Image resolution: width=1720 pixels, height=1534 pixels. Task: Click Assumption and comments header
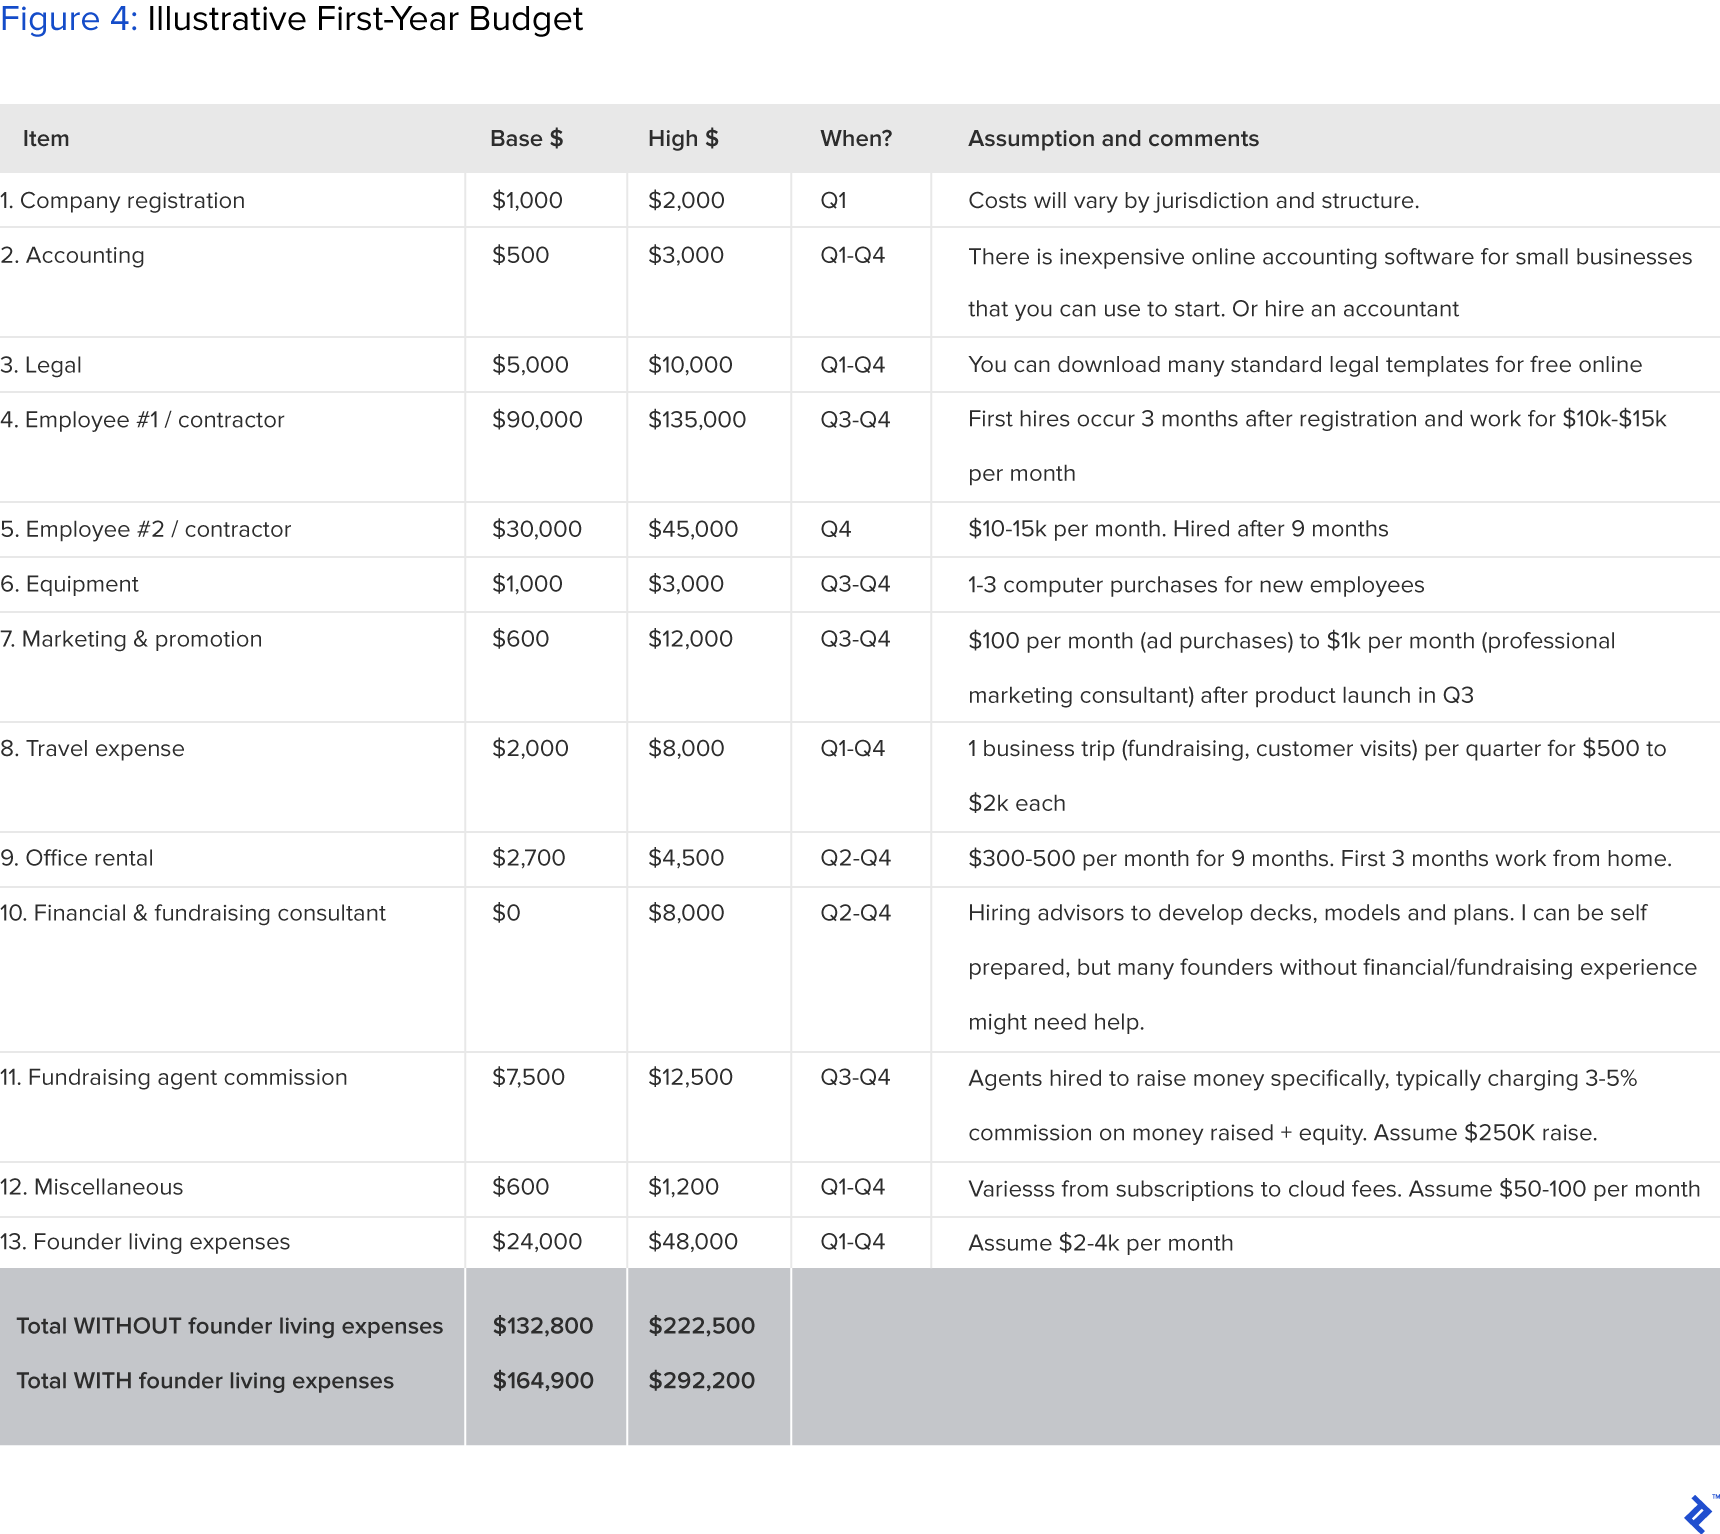click(1113, 138)
